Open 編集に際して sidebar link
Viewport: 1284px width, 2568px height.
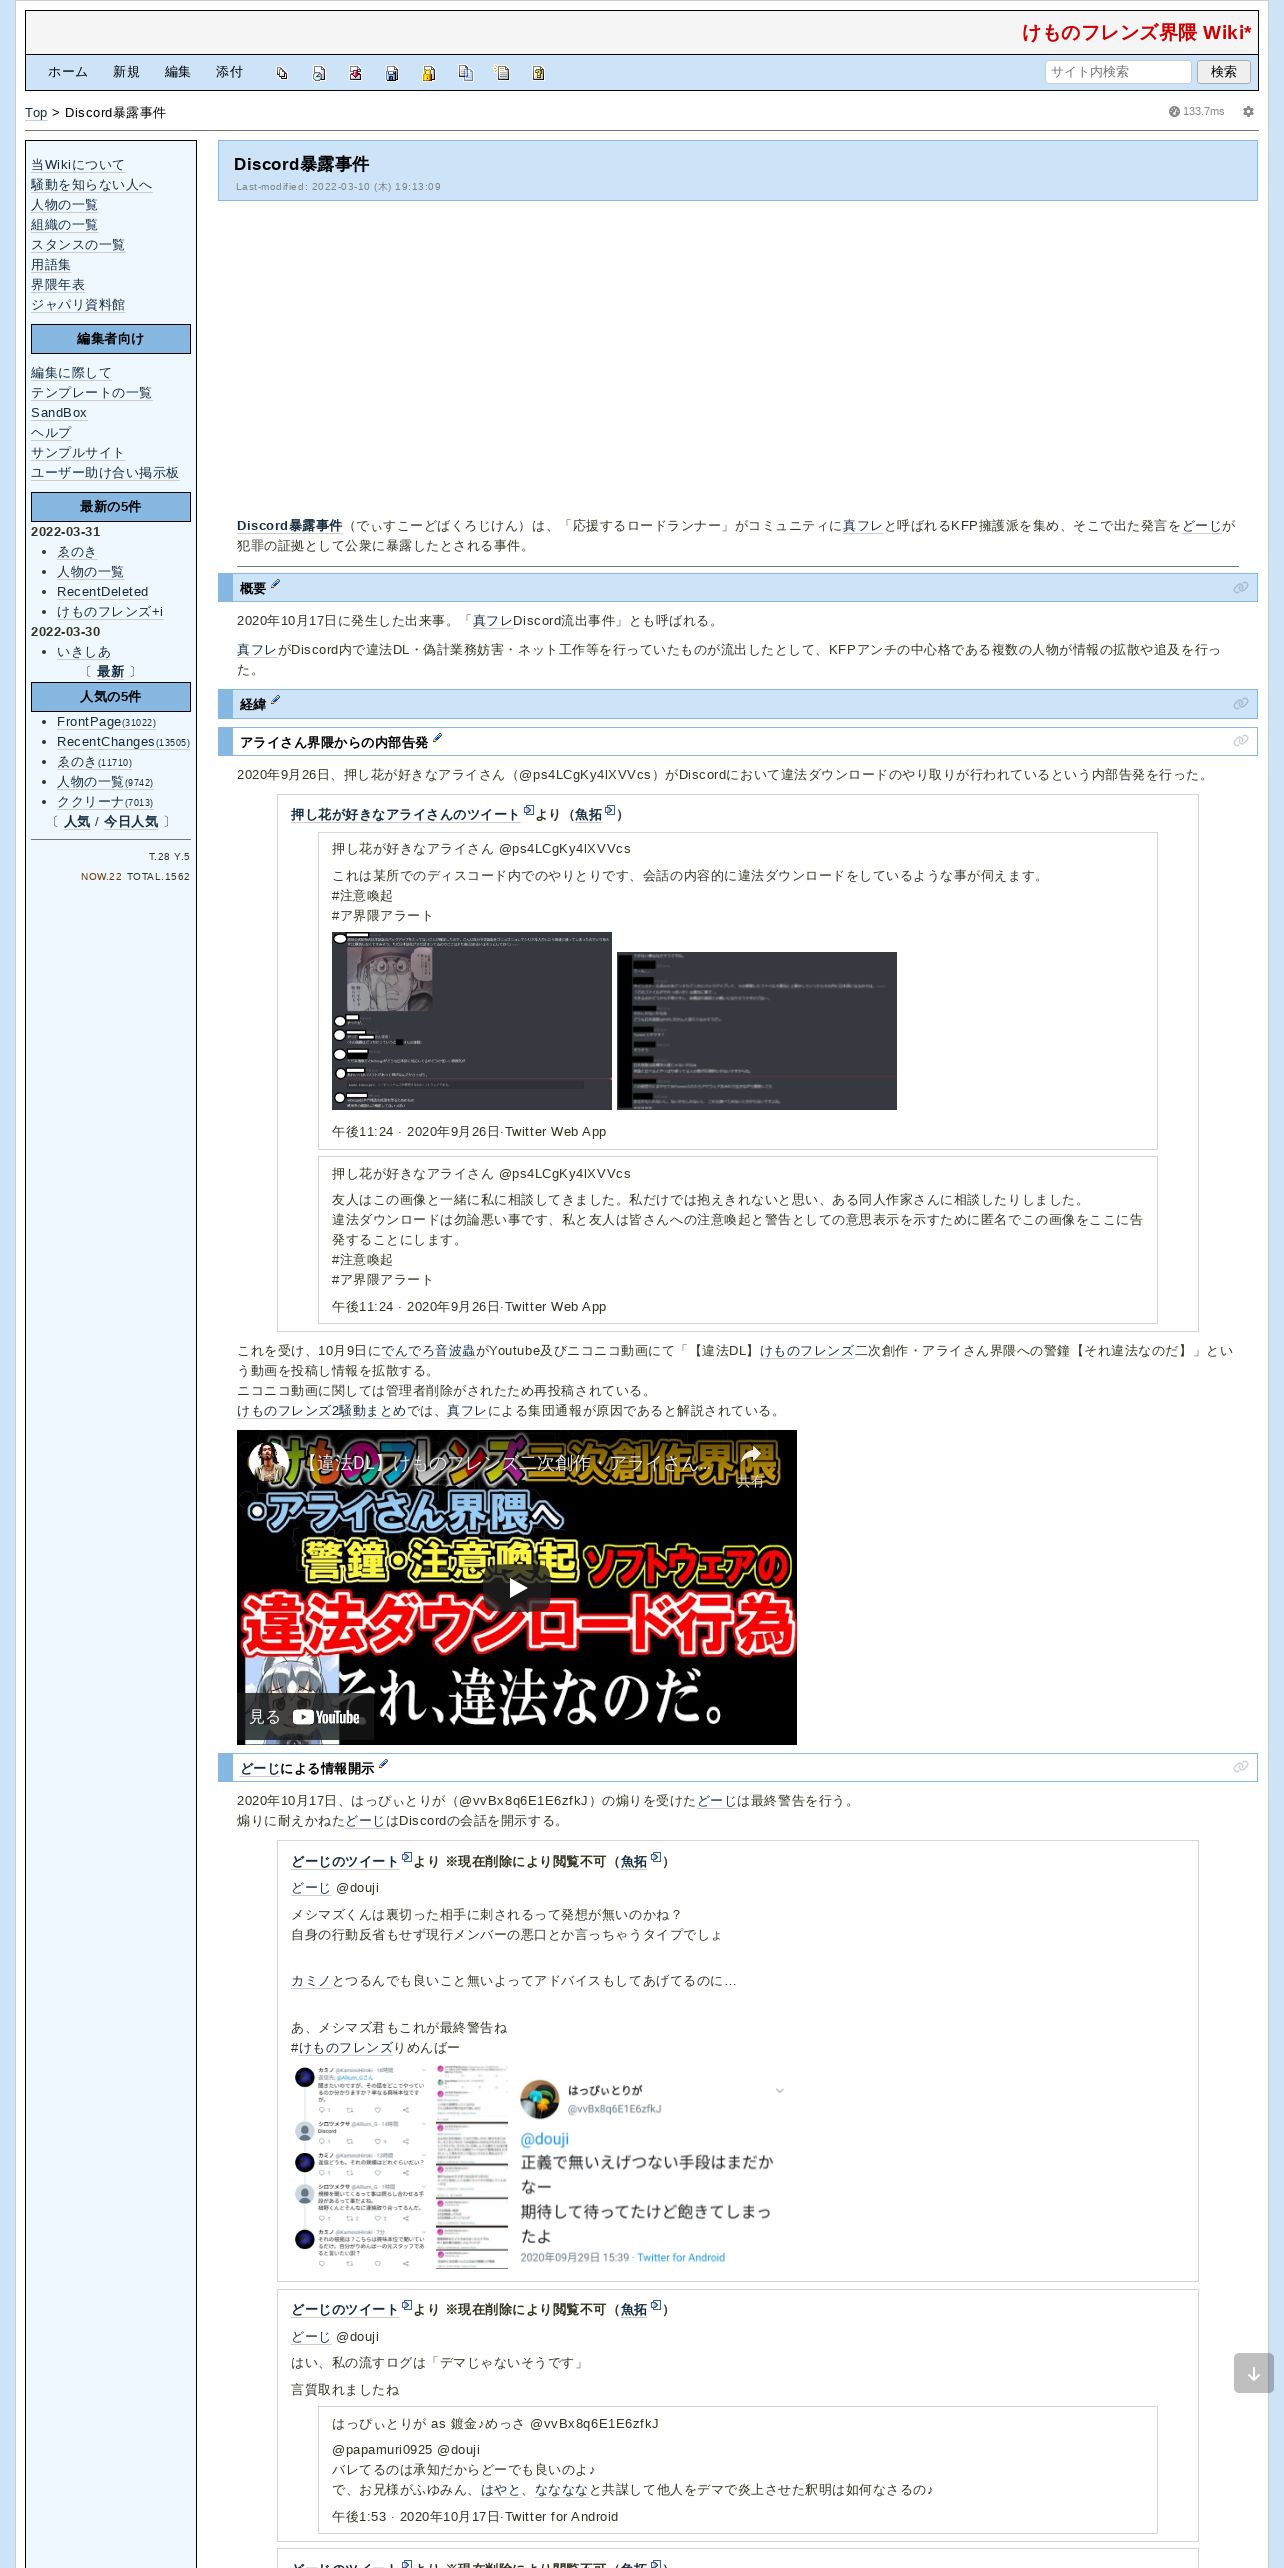[71, 373]
